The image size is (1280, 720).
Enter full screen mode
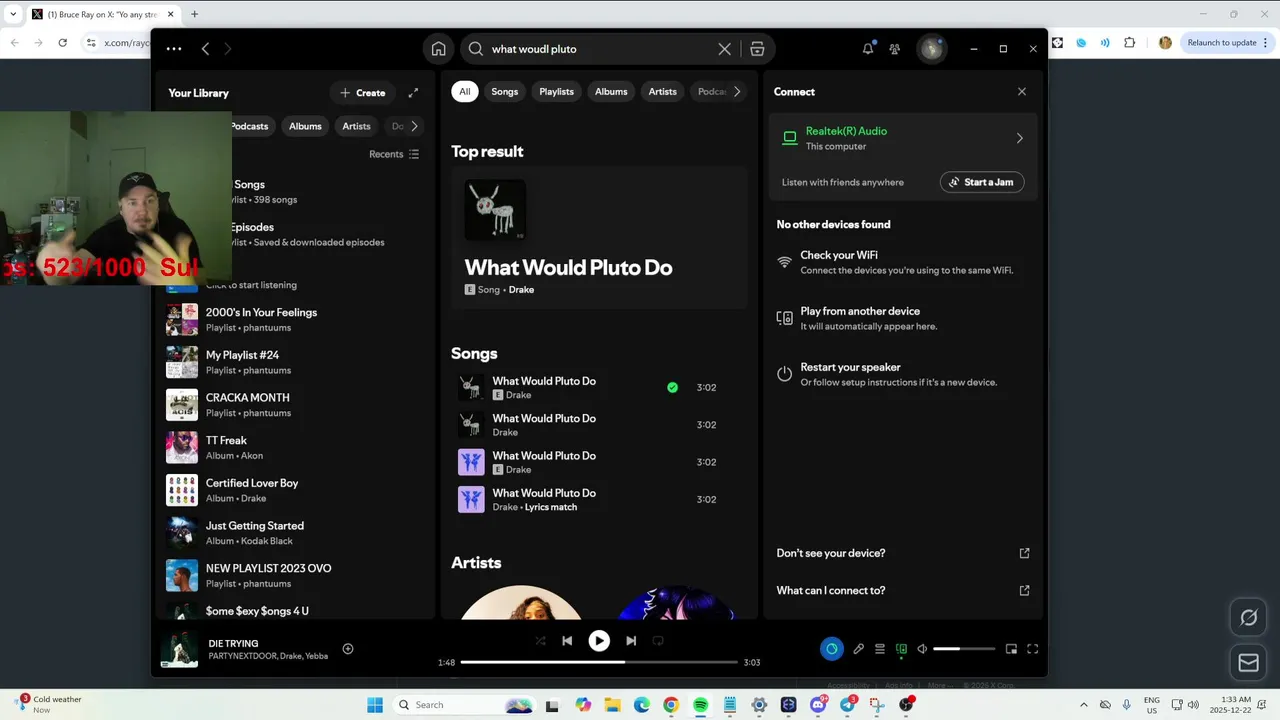point(1033,649)
